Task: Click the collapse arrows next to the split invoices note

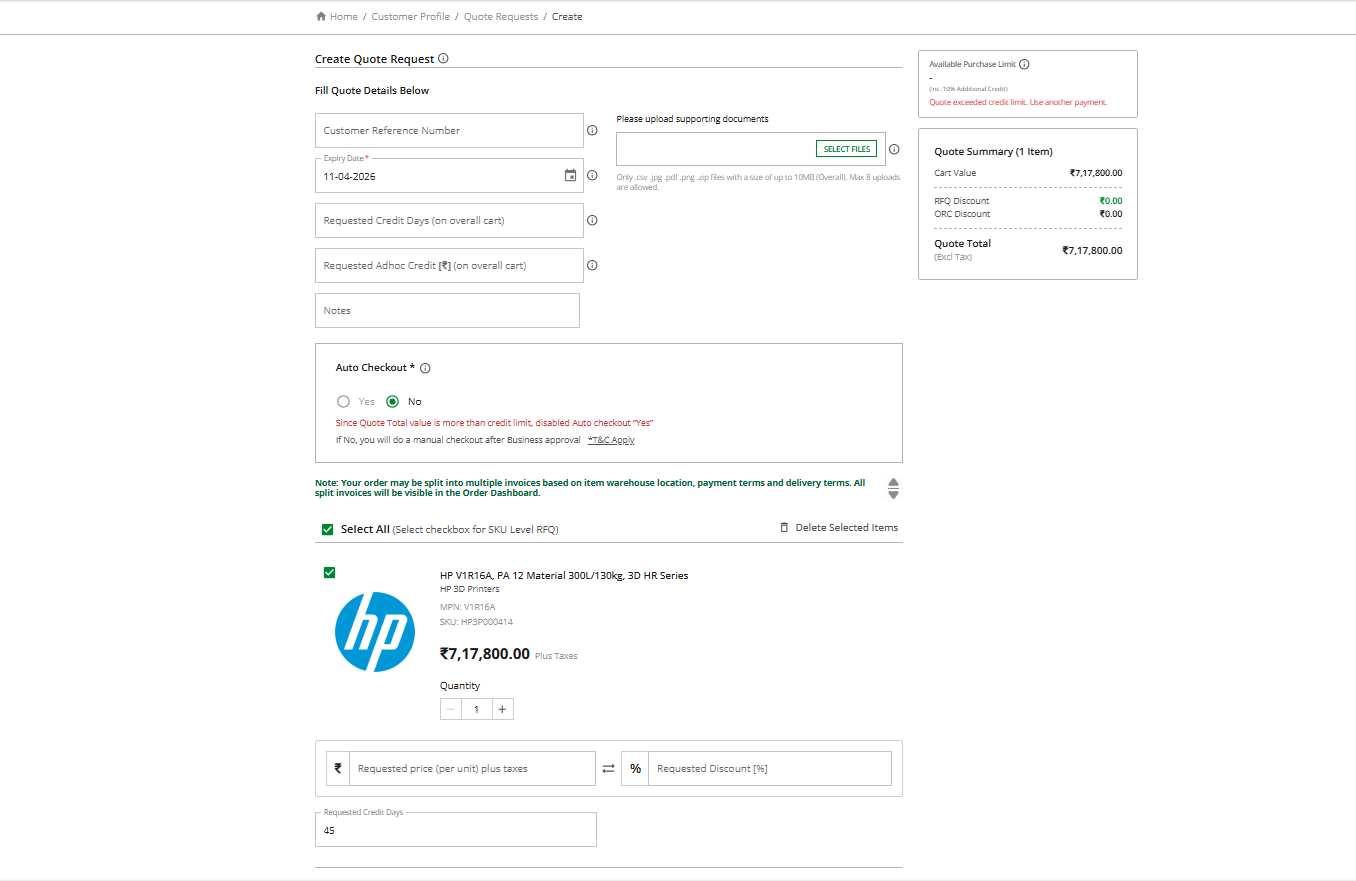Action: (x=893, y=488)
